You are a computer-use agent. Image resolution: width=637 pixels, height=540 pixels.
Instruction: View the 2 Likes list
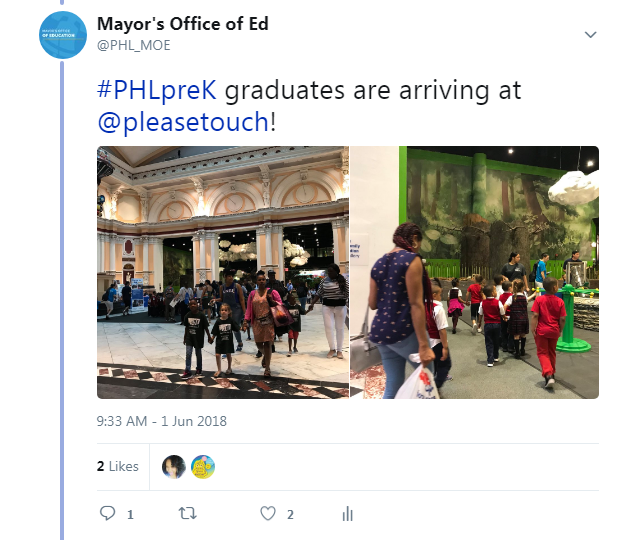click(118, 466)
